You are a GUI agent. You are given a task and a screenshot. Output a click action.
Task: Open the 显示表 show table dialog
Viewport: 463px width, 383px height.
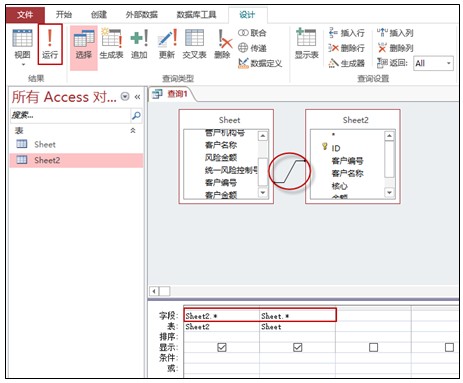[306, 44]
